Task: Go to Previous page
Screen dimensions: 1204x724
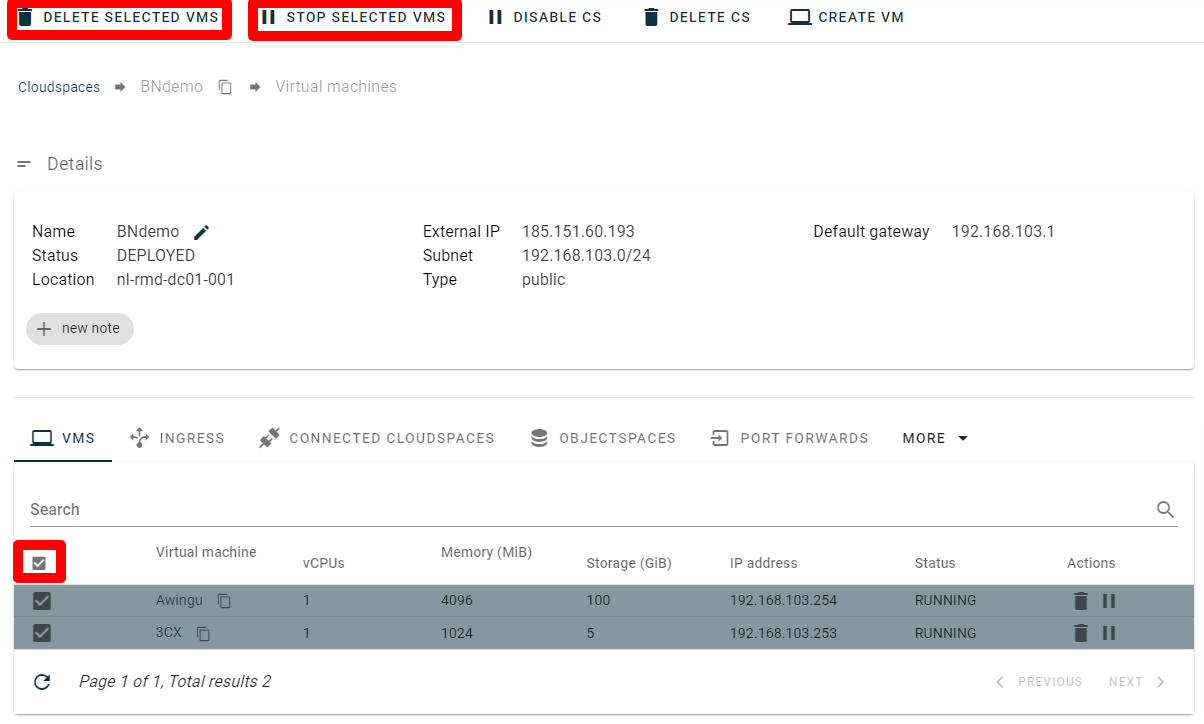Action: 1039,682
